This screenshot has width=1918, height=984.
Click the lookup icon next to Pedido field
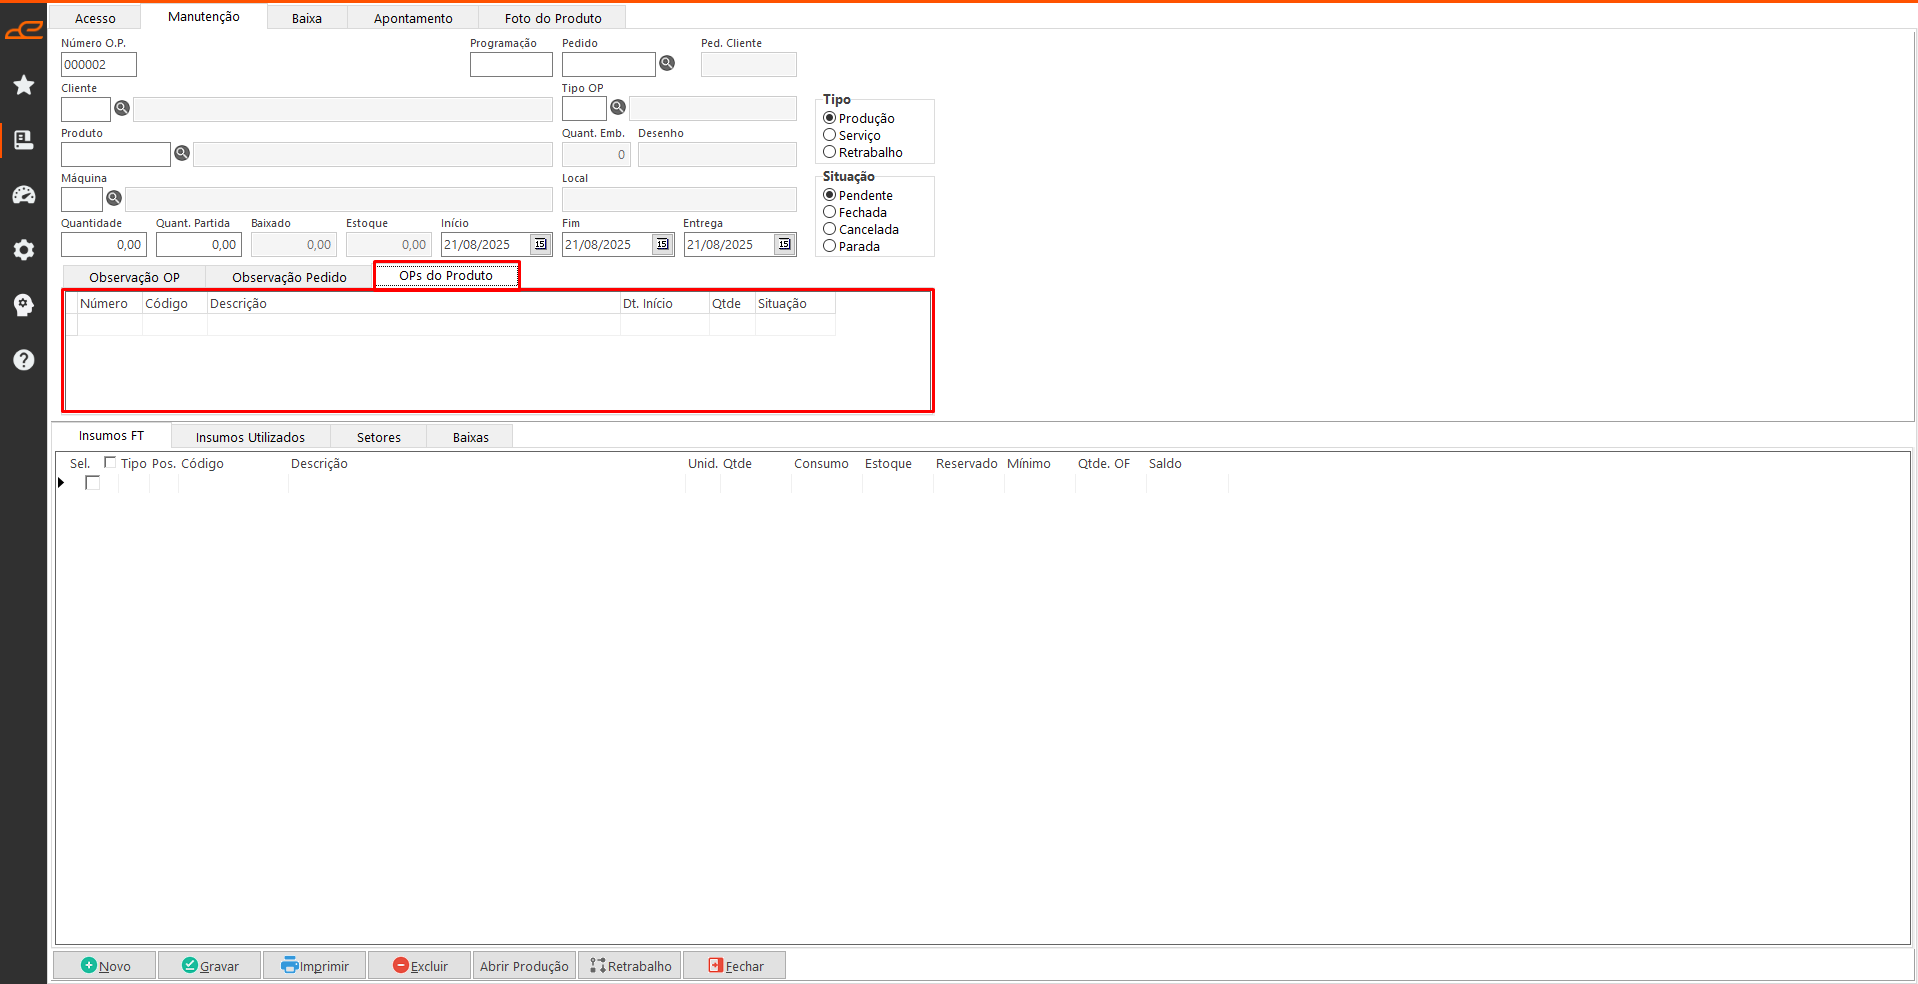point(667,63)
